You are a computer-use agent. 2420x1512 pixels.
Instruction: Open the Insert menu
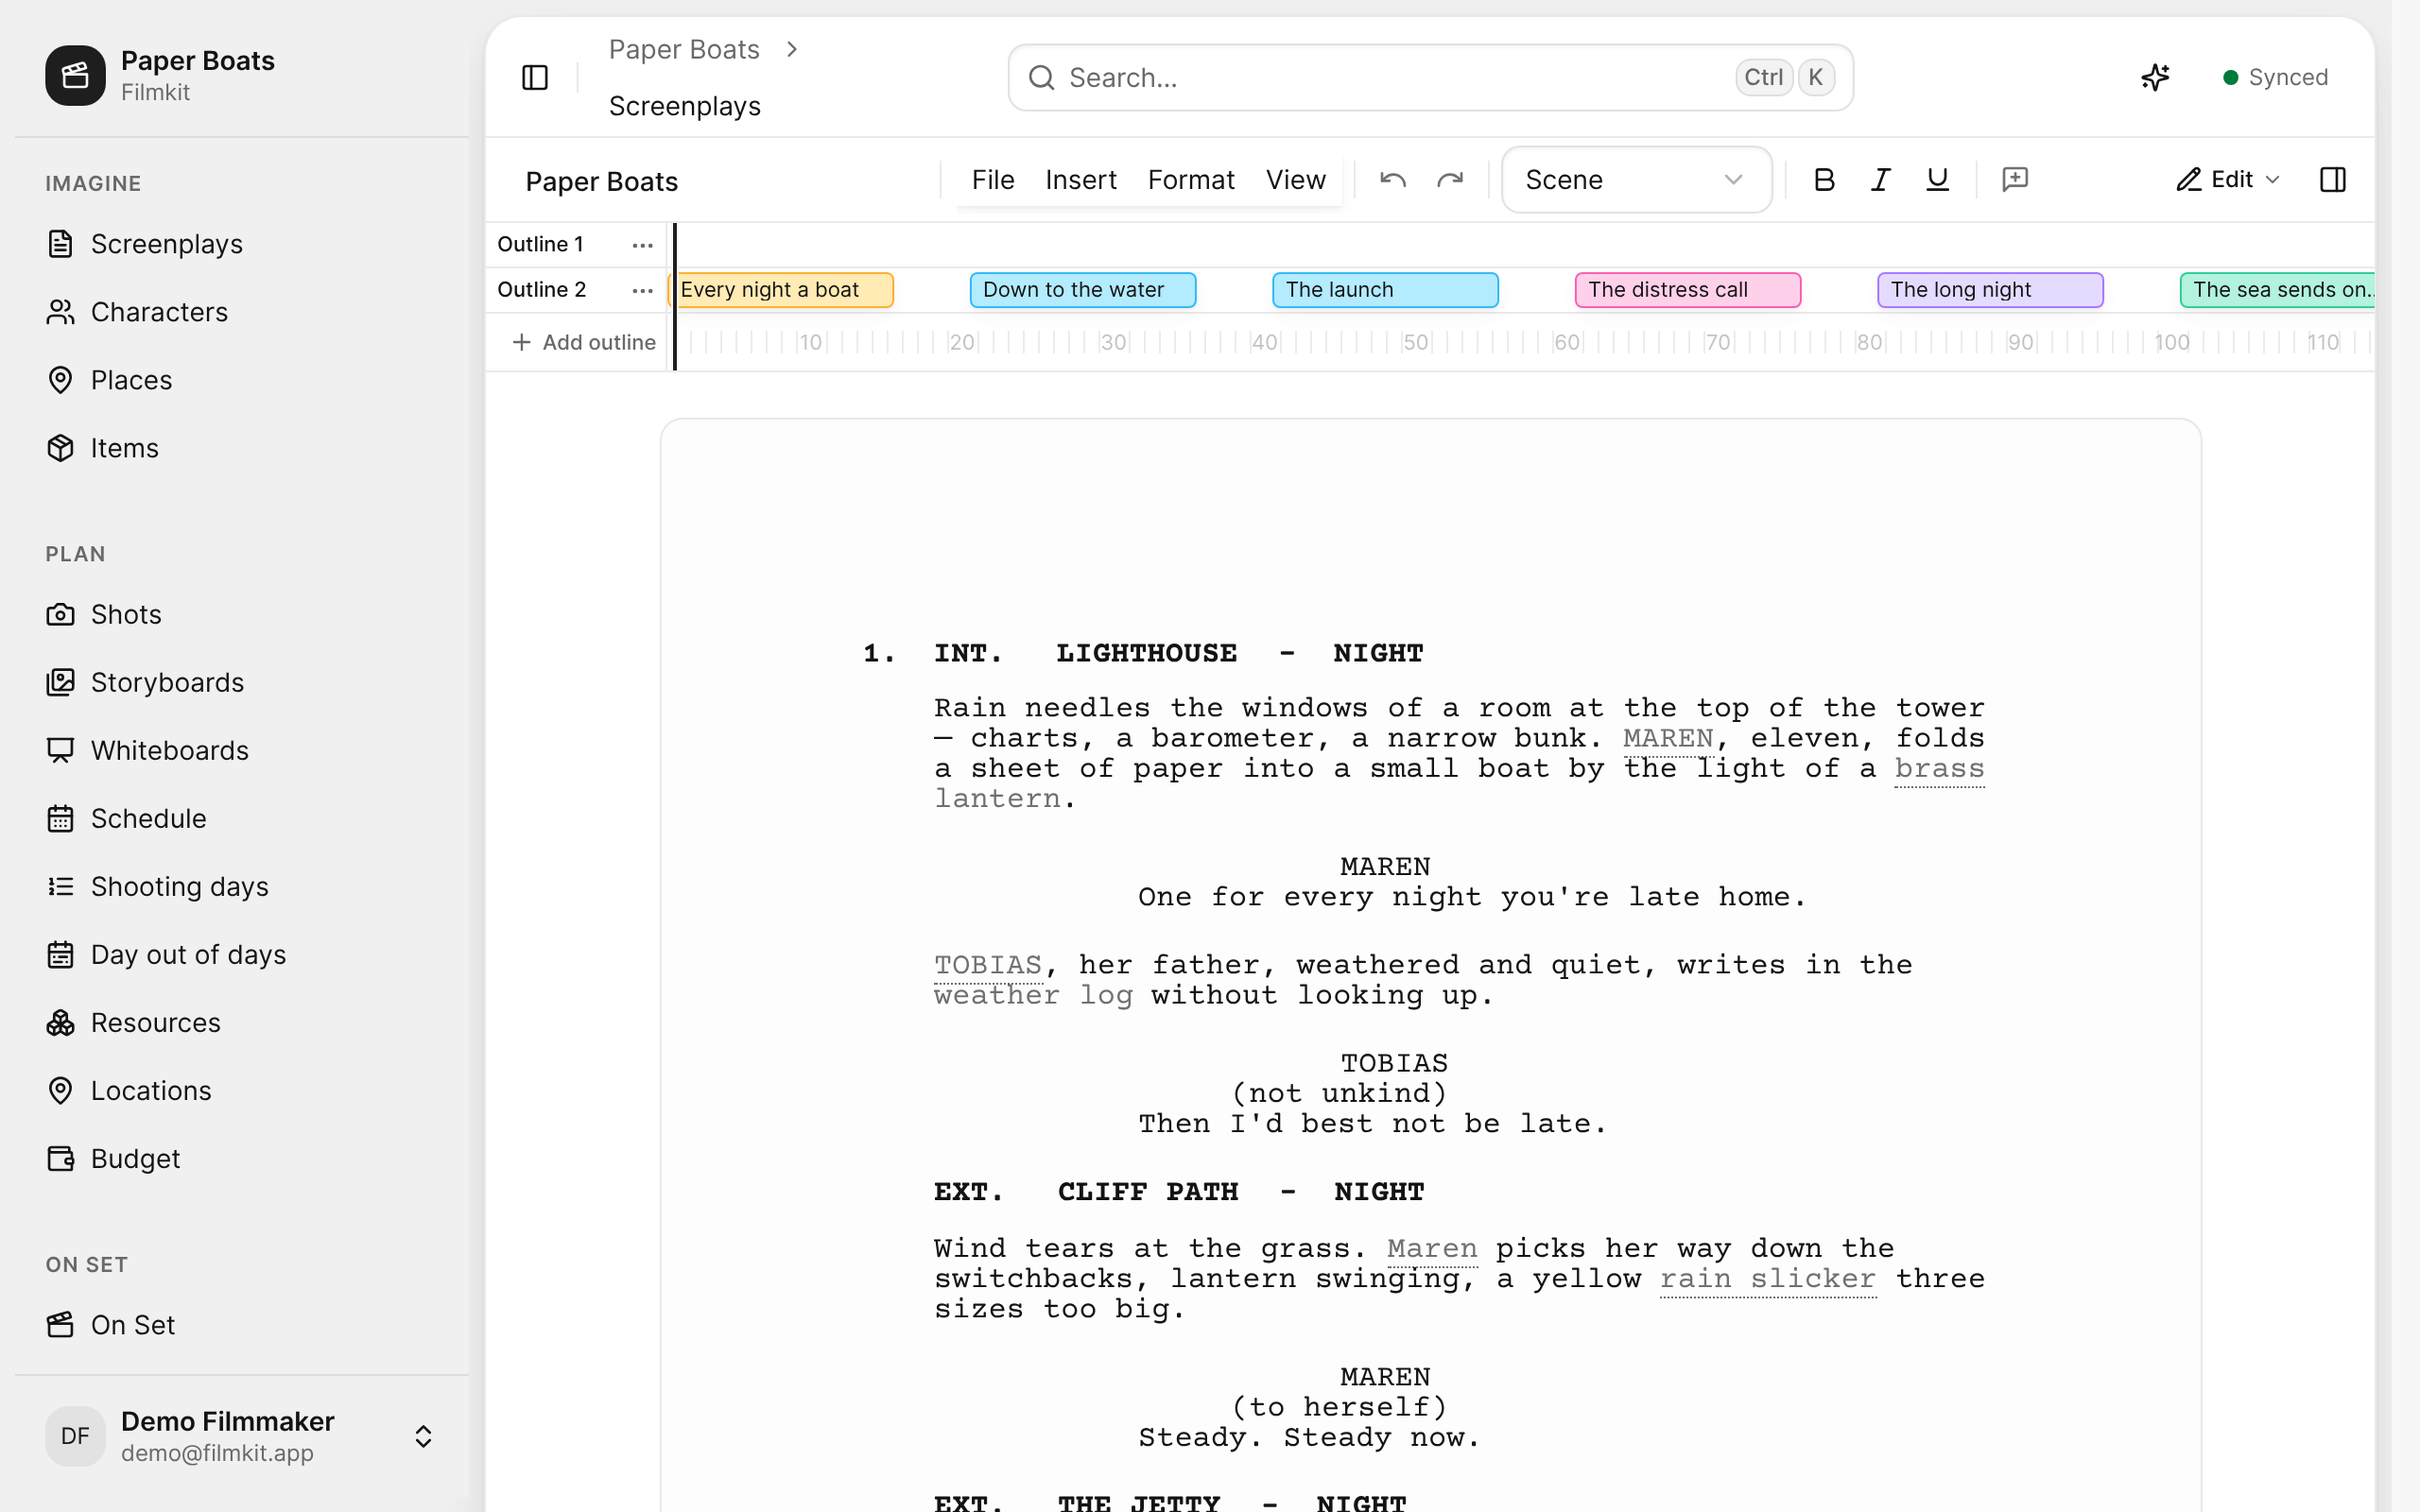point(1081,180)
